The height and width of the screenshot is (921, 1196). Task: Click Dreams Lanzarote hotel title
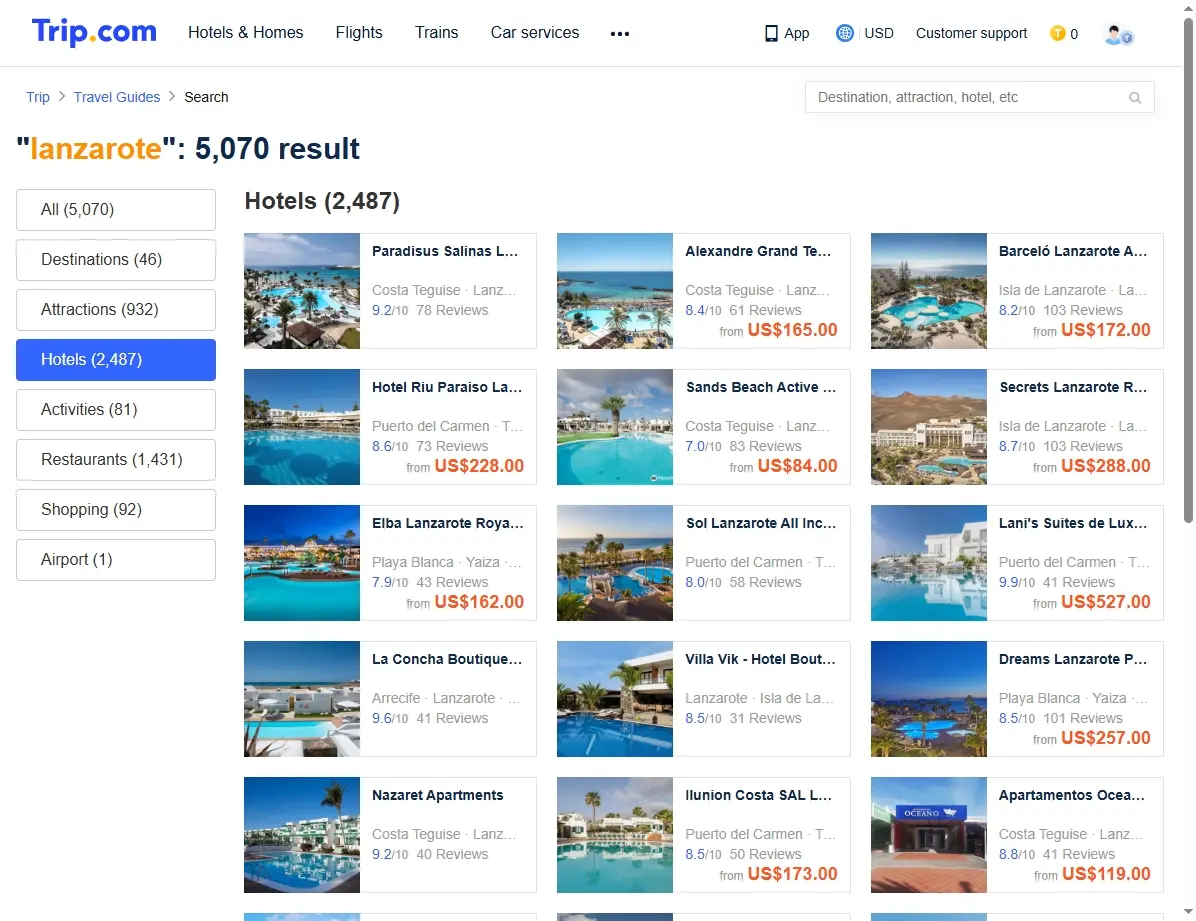[1073, 659]
